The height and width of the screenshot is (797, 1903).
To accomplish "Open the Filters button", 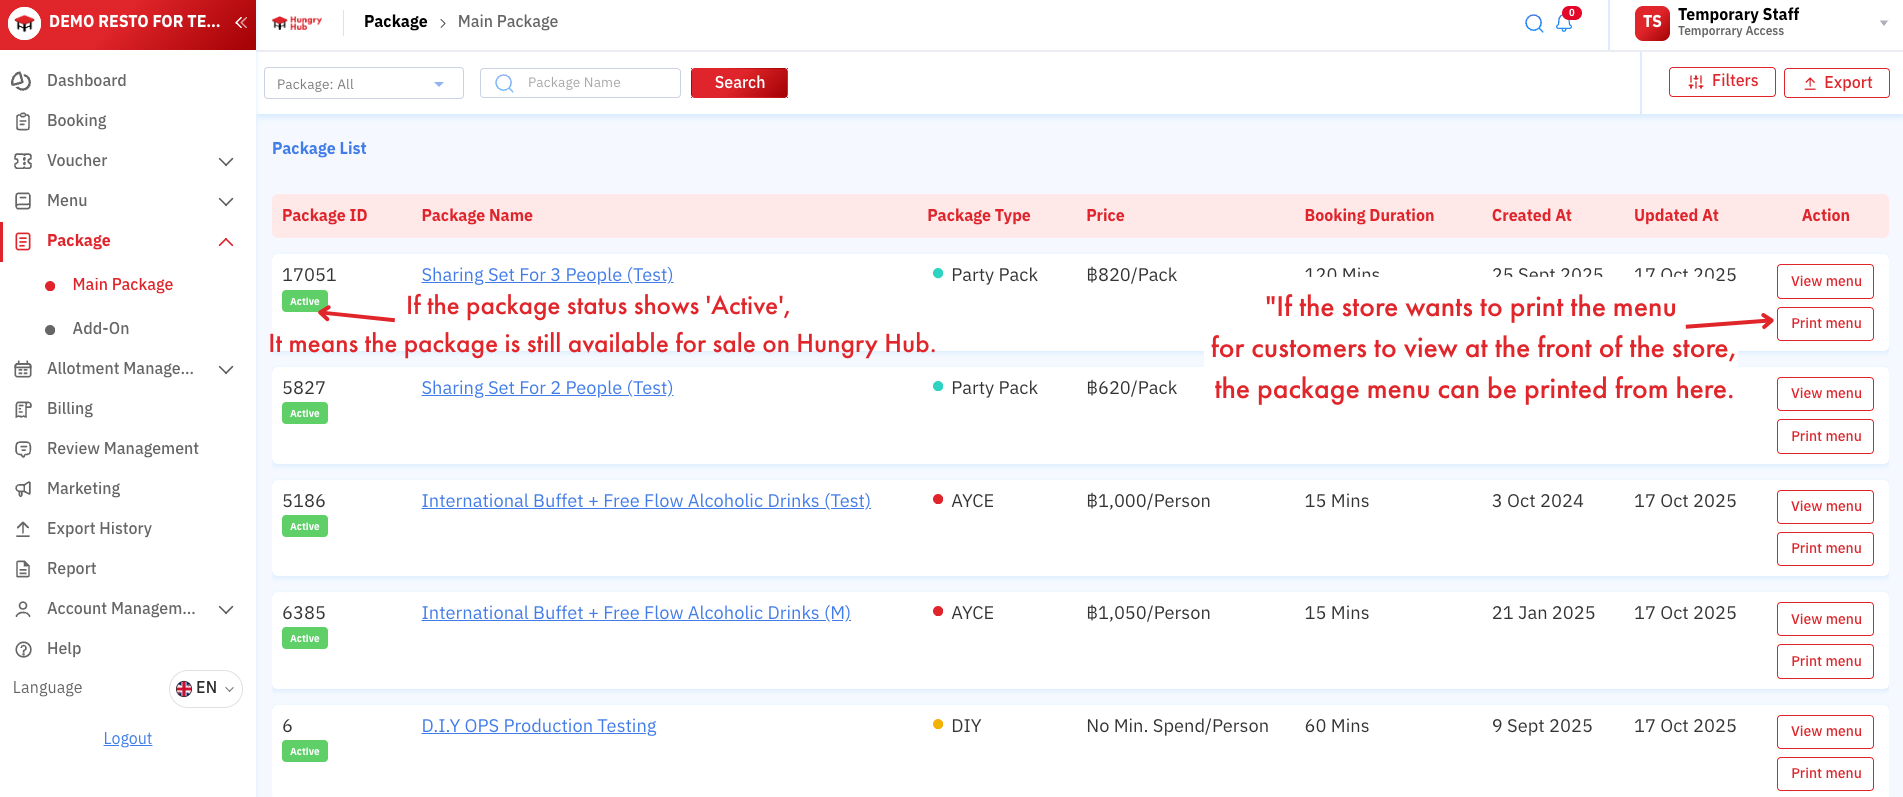I will pyautogui.click(x=1722, y=82).
